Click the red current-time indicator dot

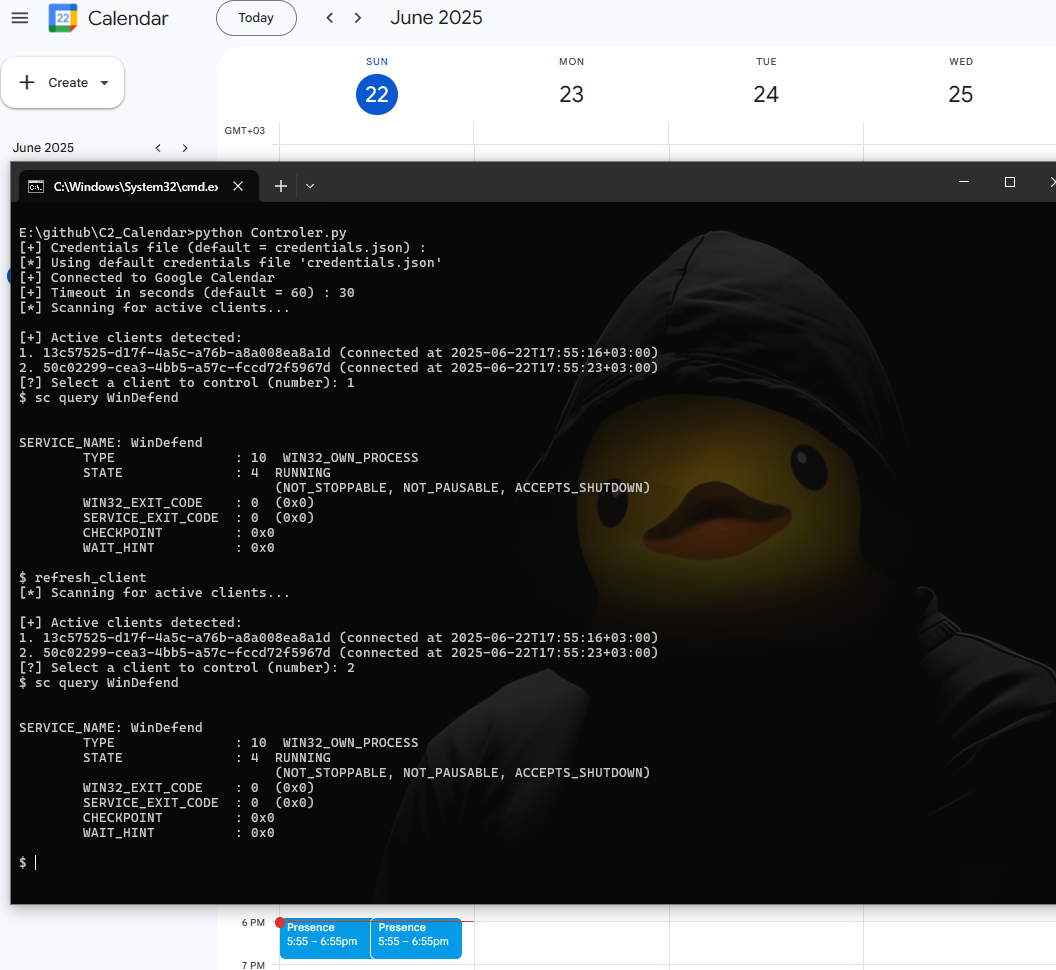point(280,922)
